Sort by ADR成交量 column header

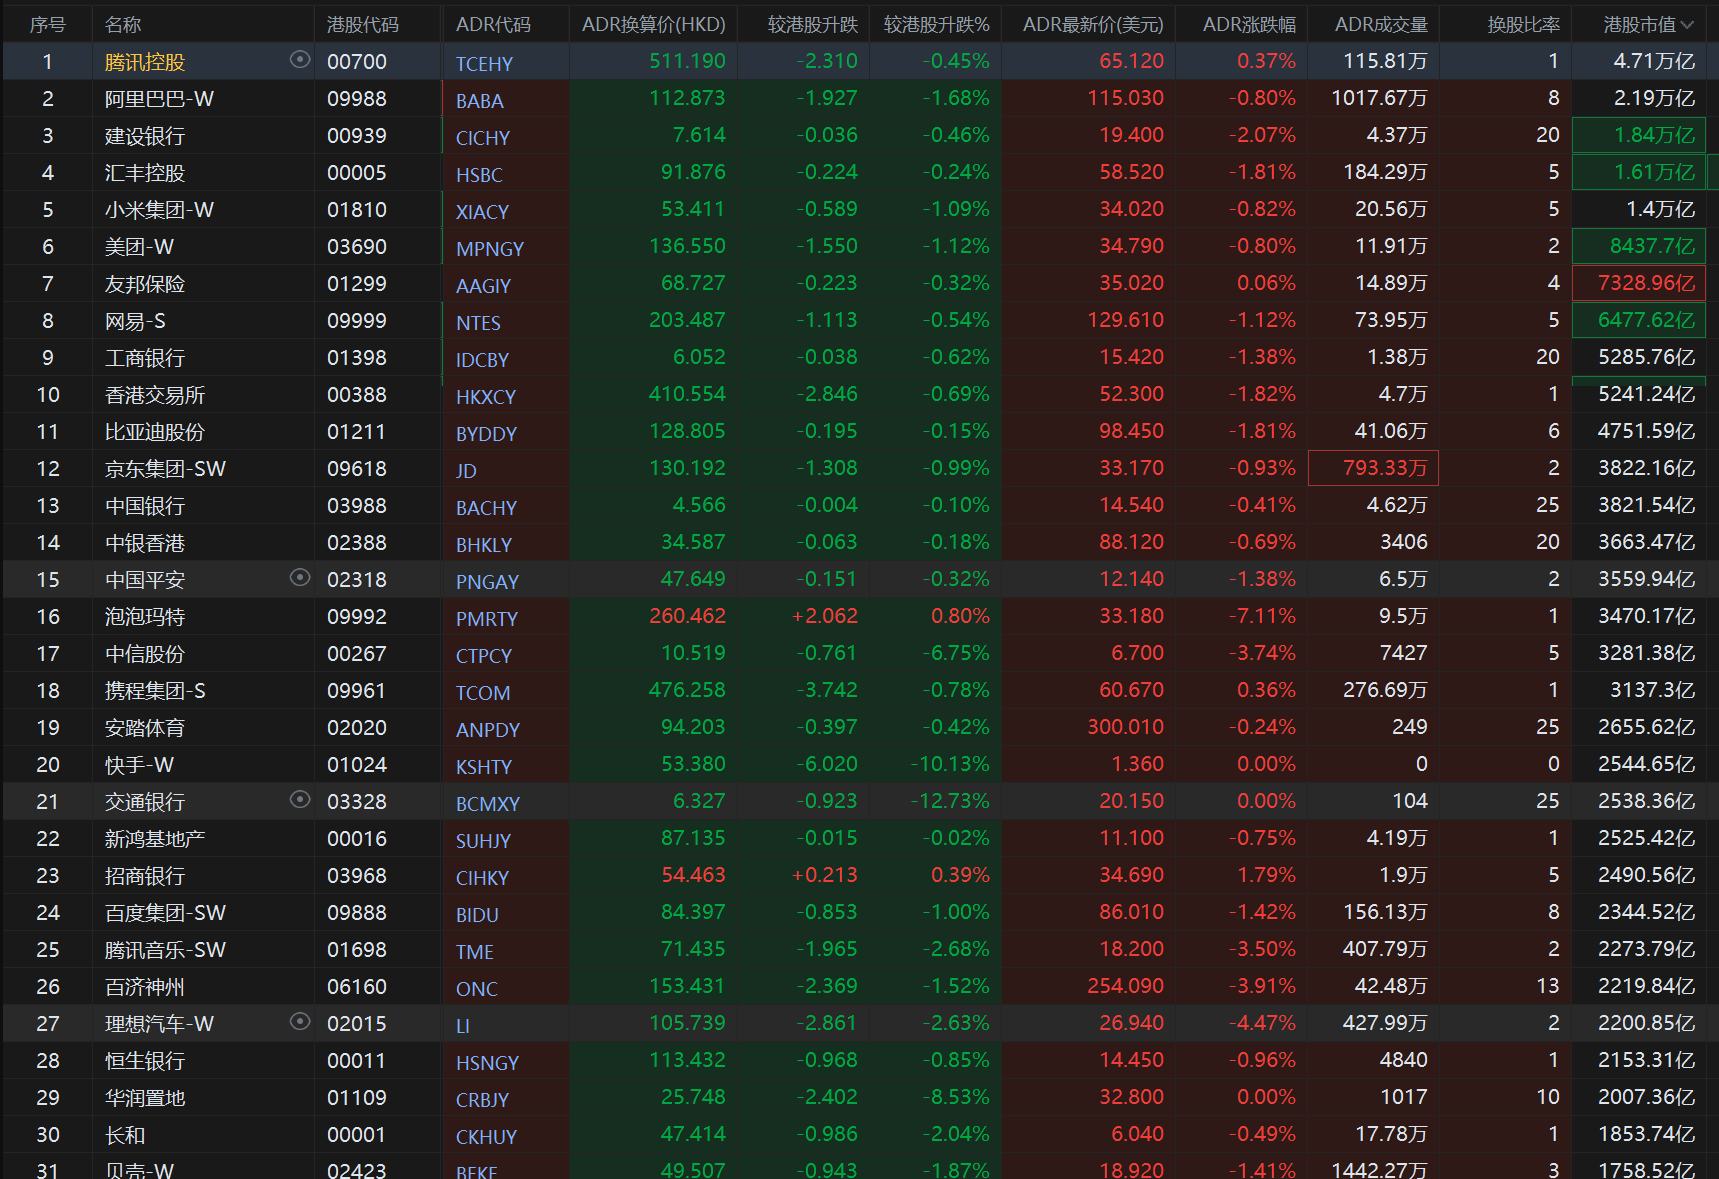click(x=1381, y=25)
